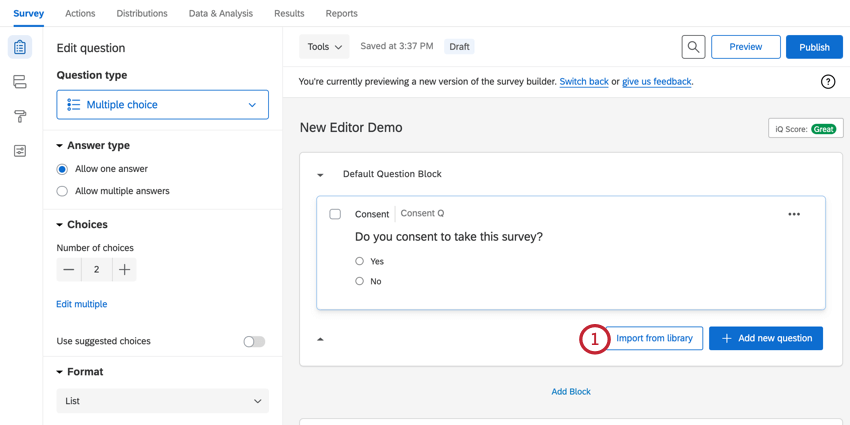This screenshot has width=850, height=425.
Task: Expand the Format List dropdown
Action: pyautogui.click(x=162, y=401)
